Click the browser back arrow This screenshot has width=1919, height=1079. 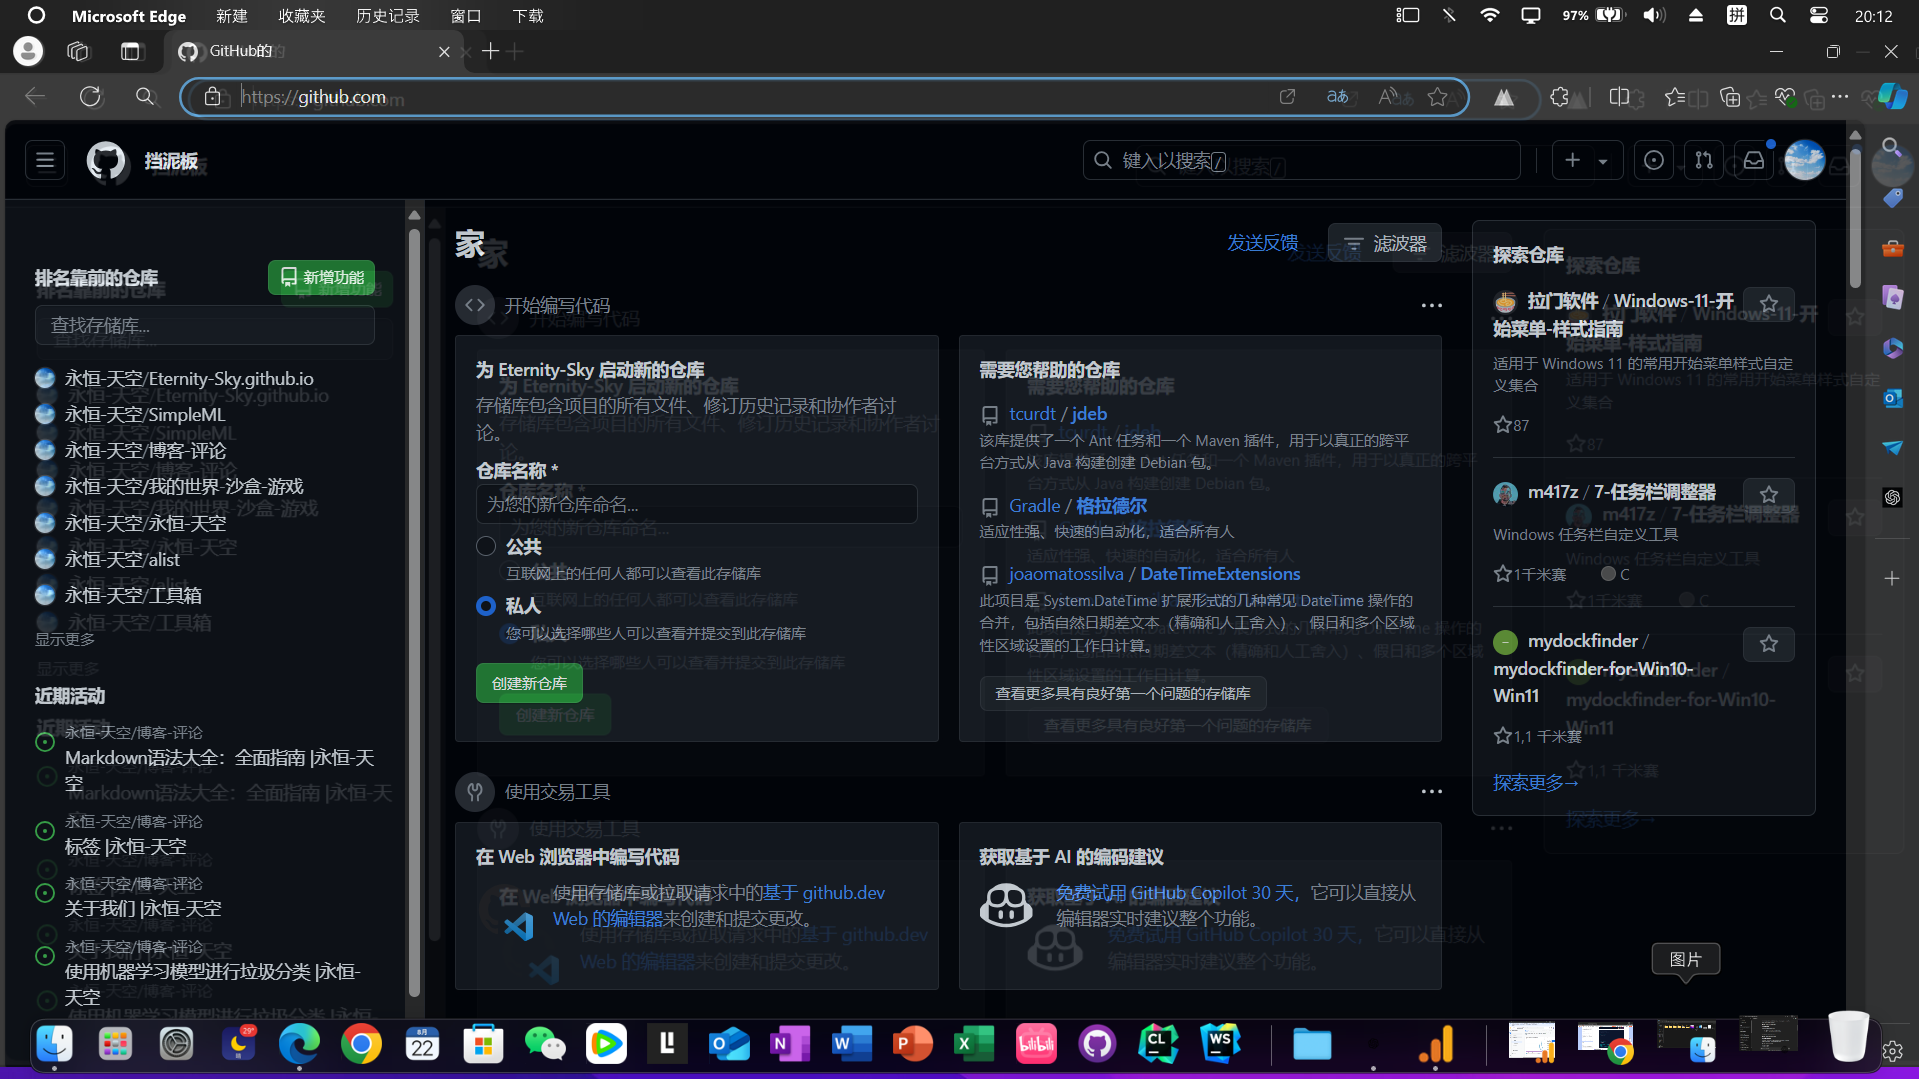click(x=35, y=97)
